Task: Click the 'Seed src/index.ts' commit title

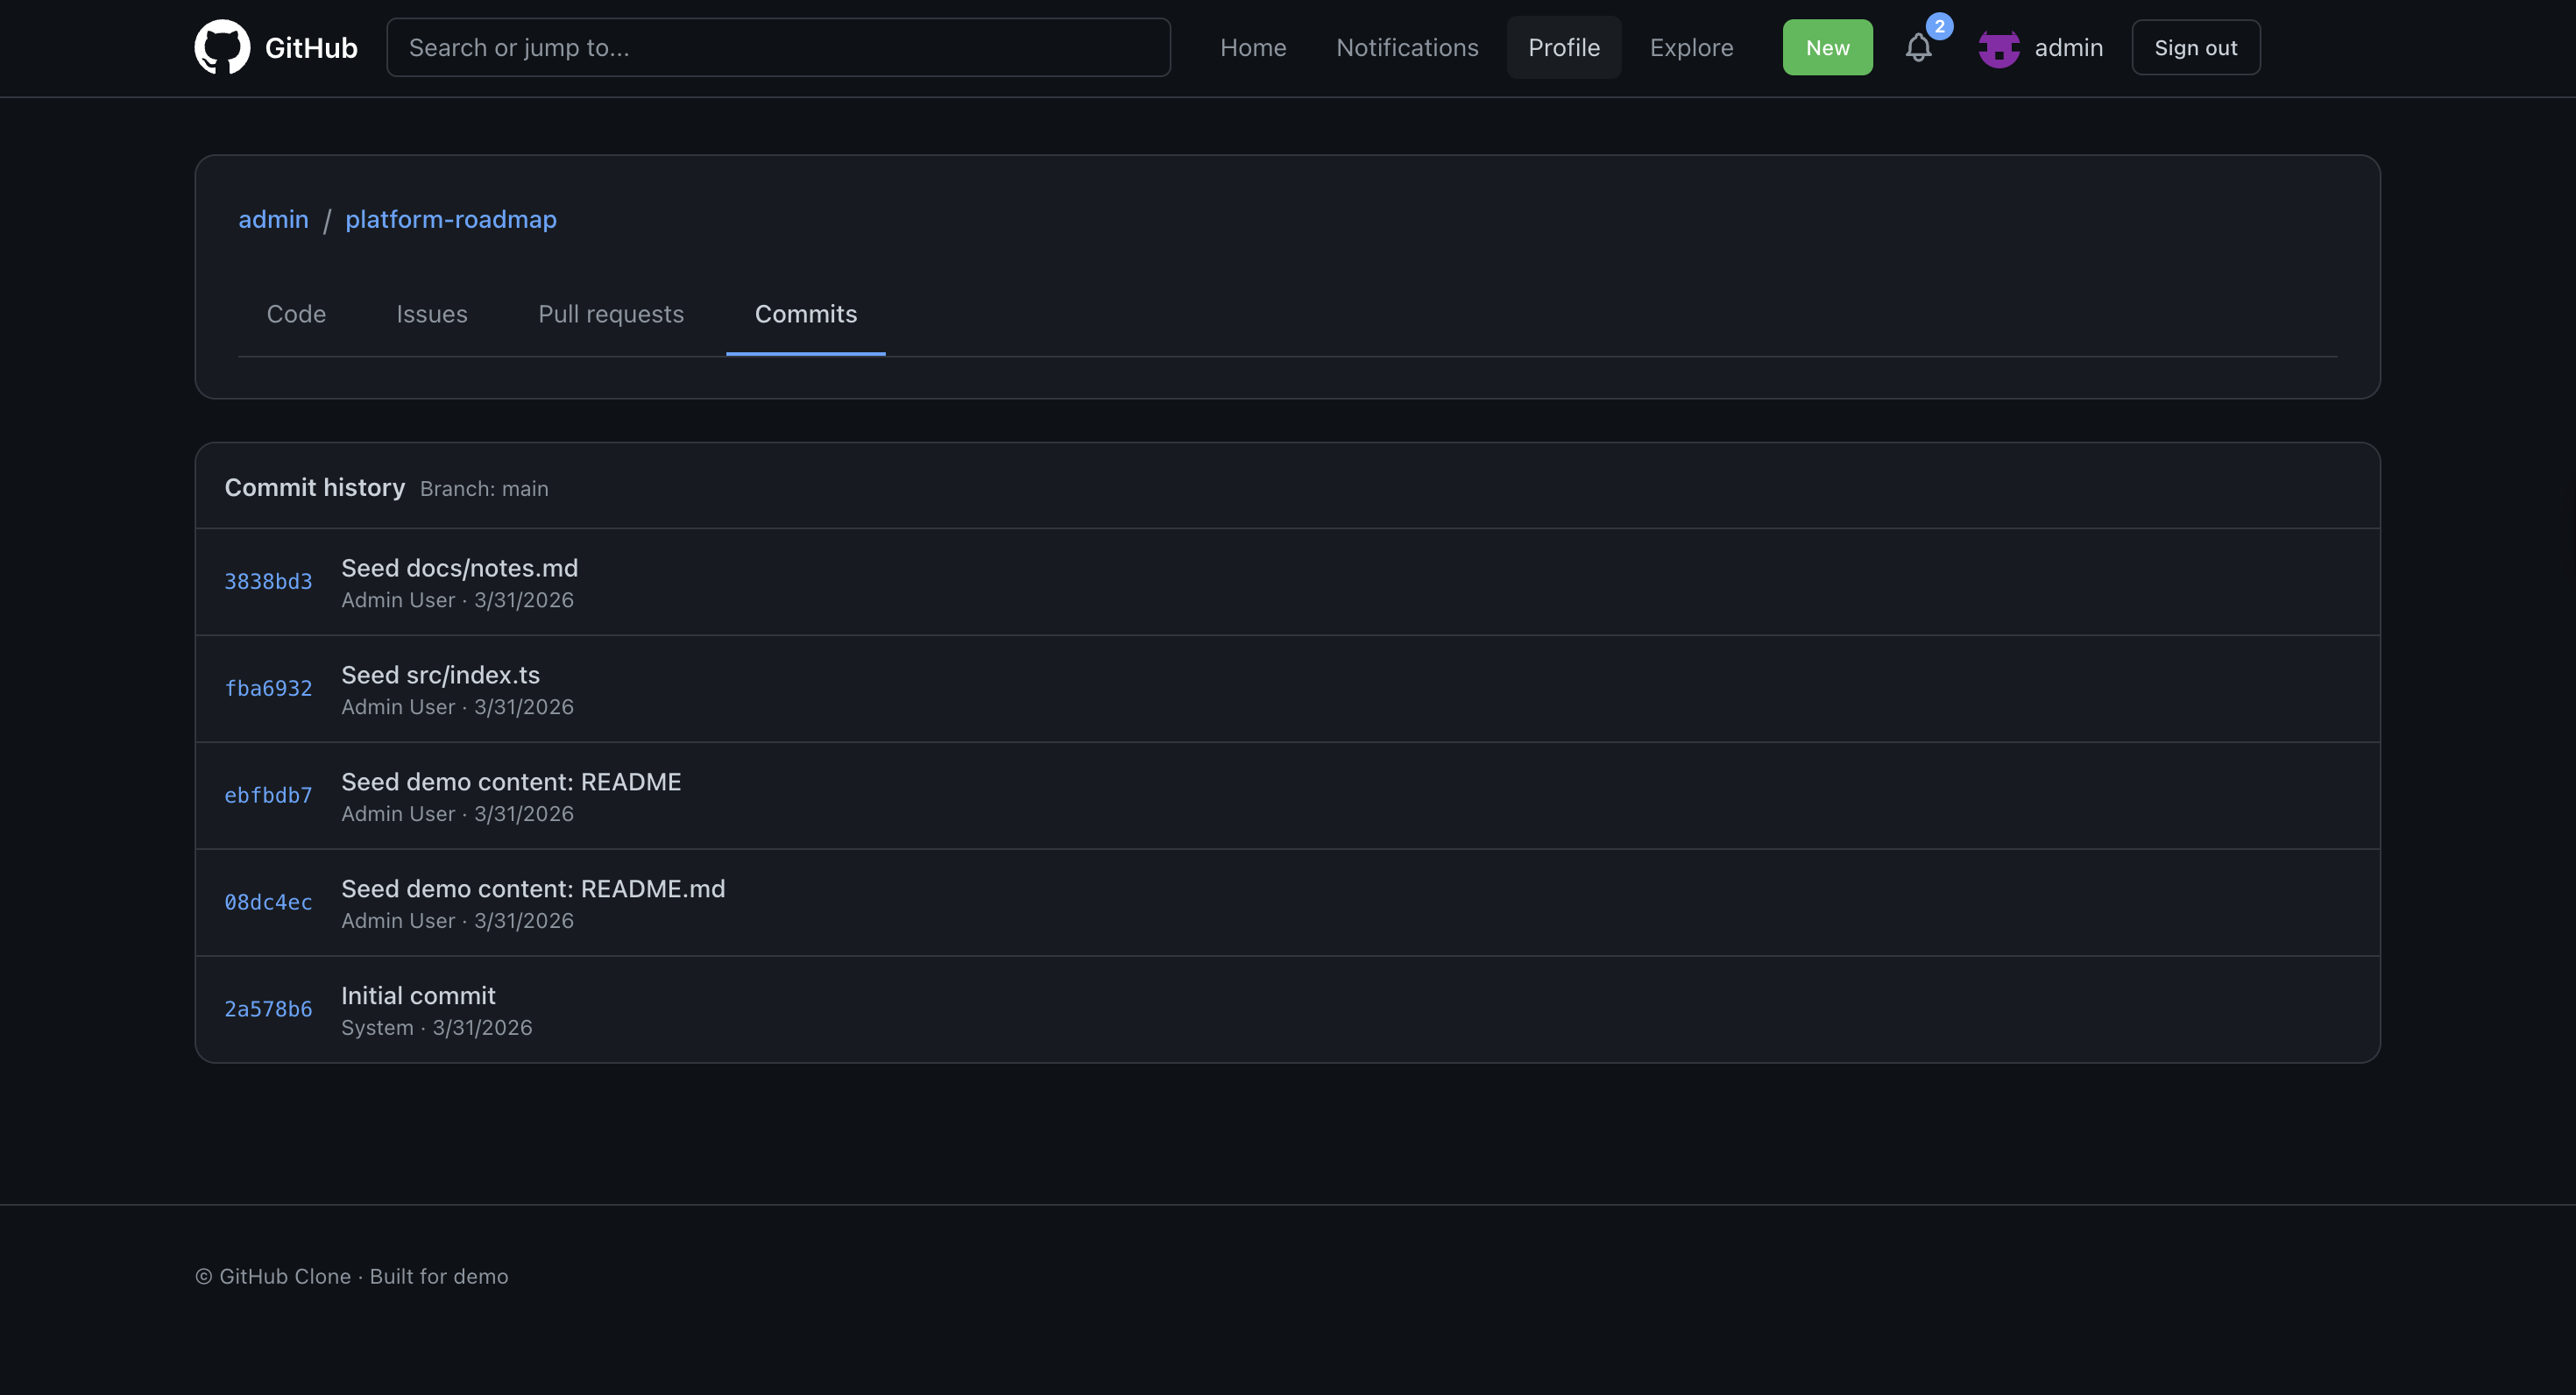Action: [440, 675]
